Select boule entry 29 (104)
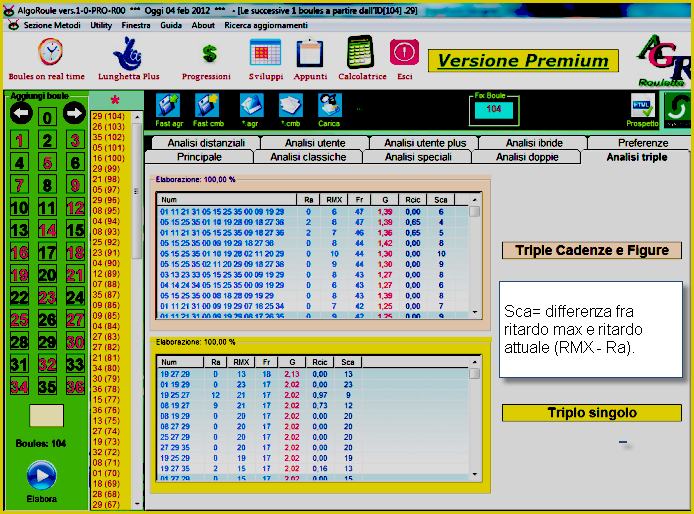Screen dimensions: 694x514 coord(109,116)
